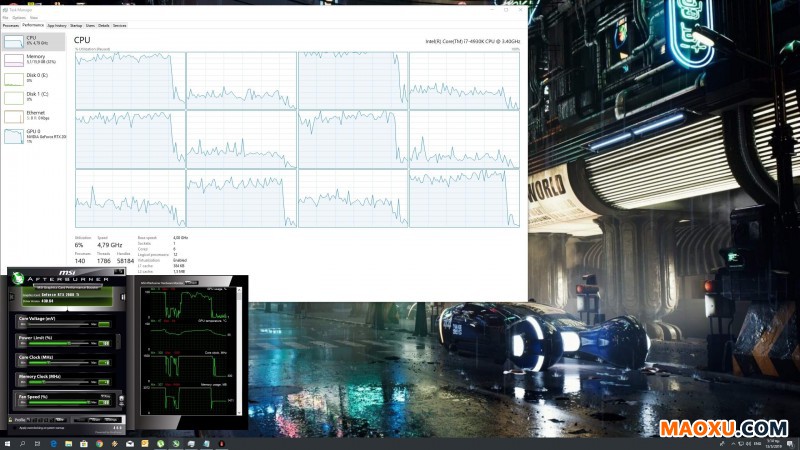Open Windows Search from the taskbar
The height and width of the screenshot is (450, 800).
pyautogui.click(x=22, y=444)
